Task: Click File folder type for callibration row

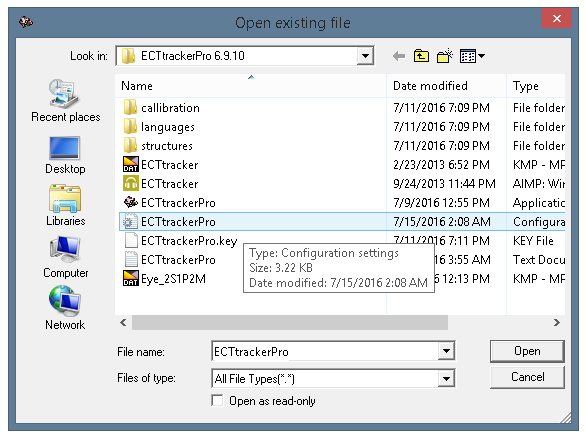Action: 539,108
